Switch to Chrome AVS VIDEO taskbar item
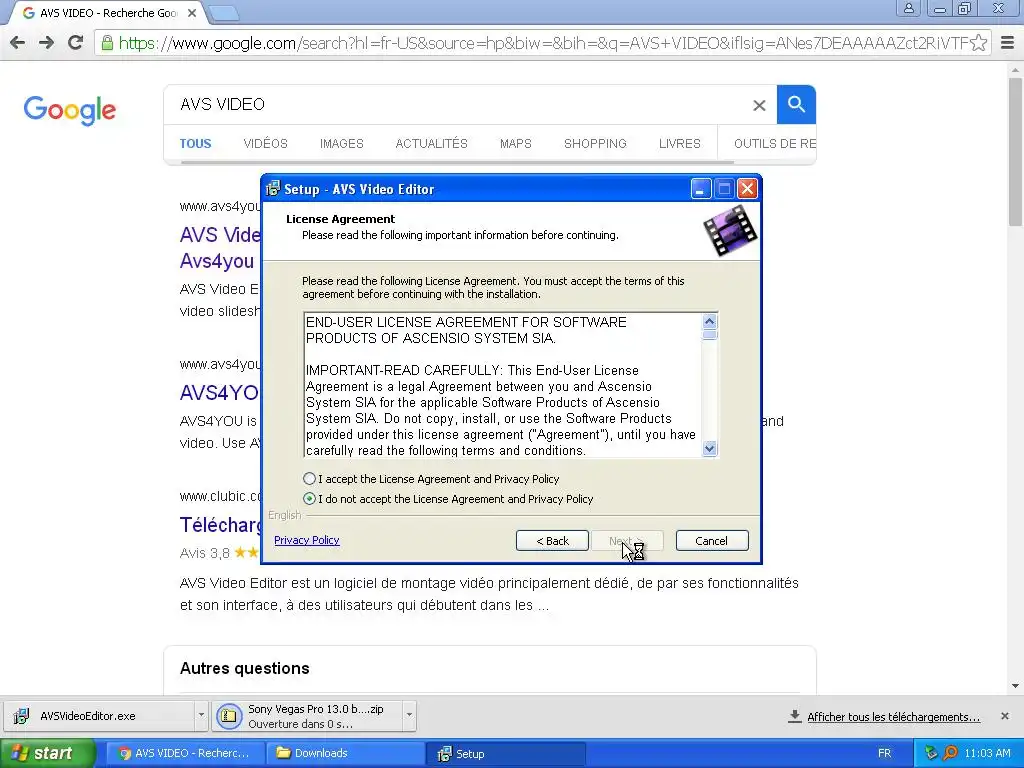The width and height of the screenshot is (1024, 768). pos(185,753)
